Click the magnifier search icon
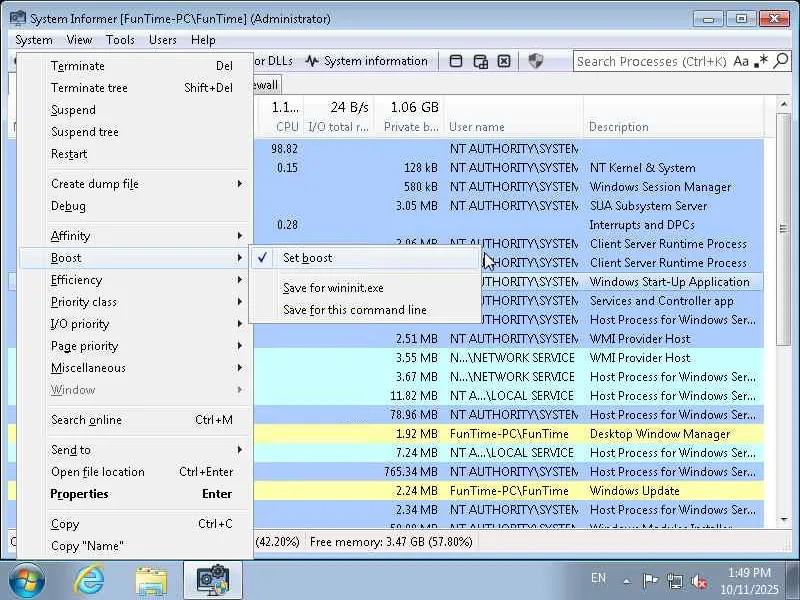This screenshot has height=600, width=800. pos(781,61)
